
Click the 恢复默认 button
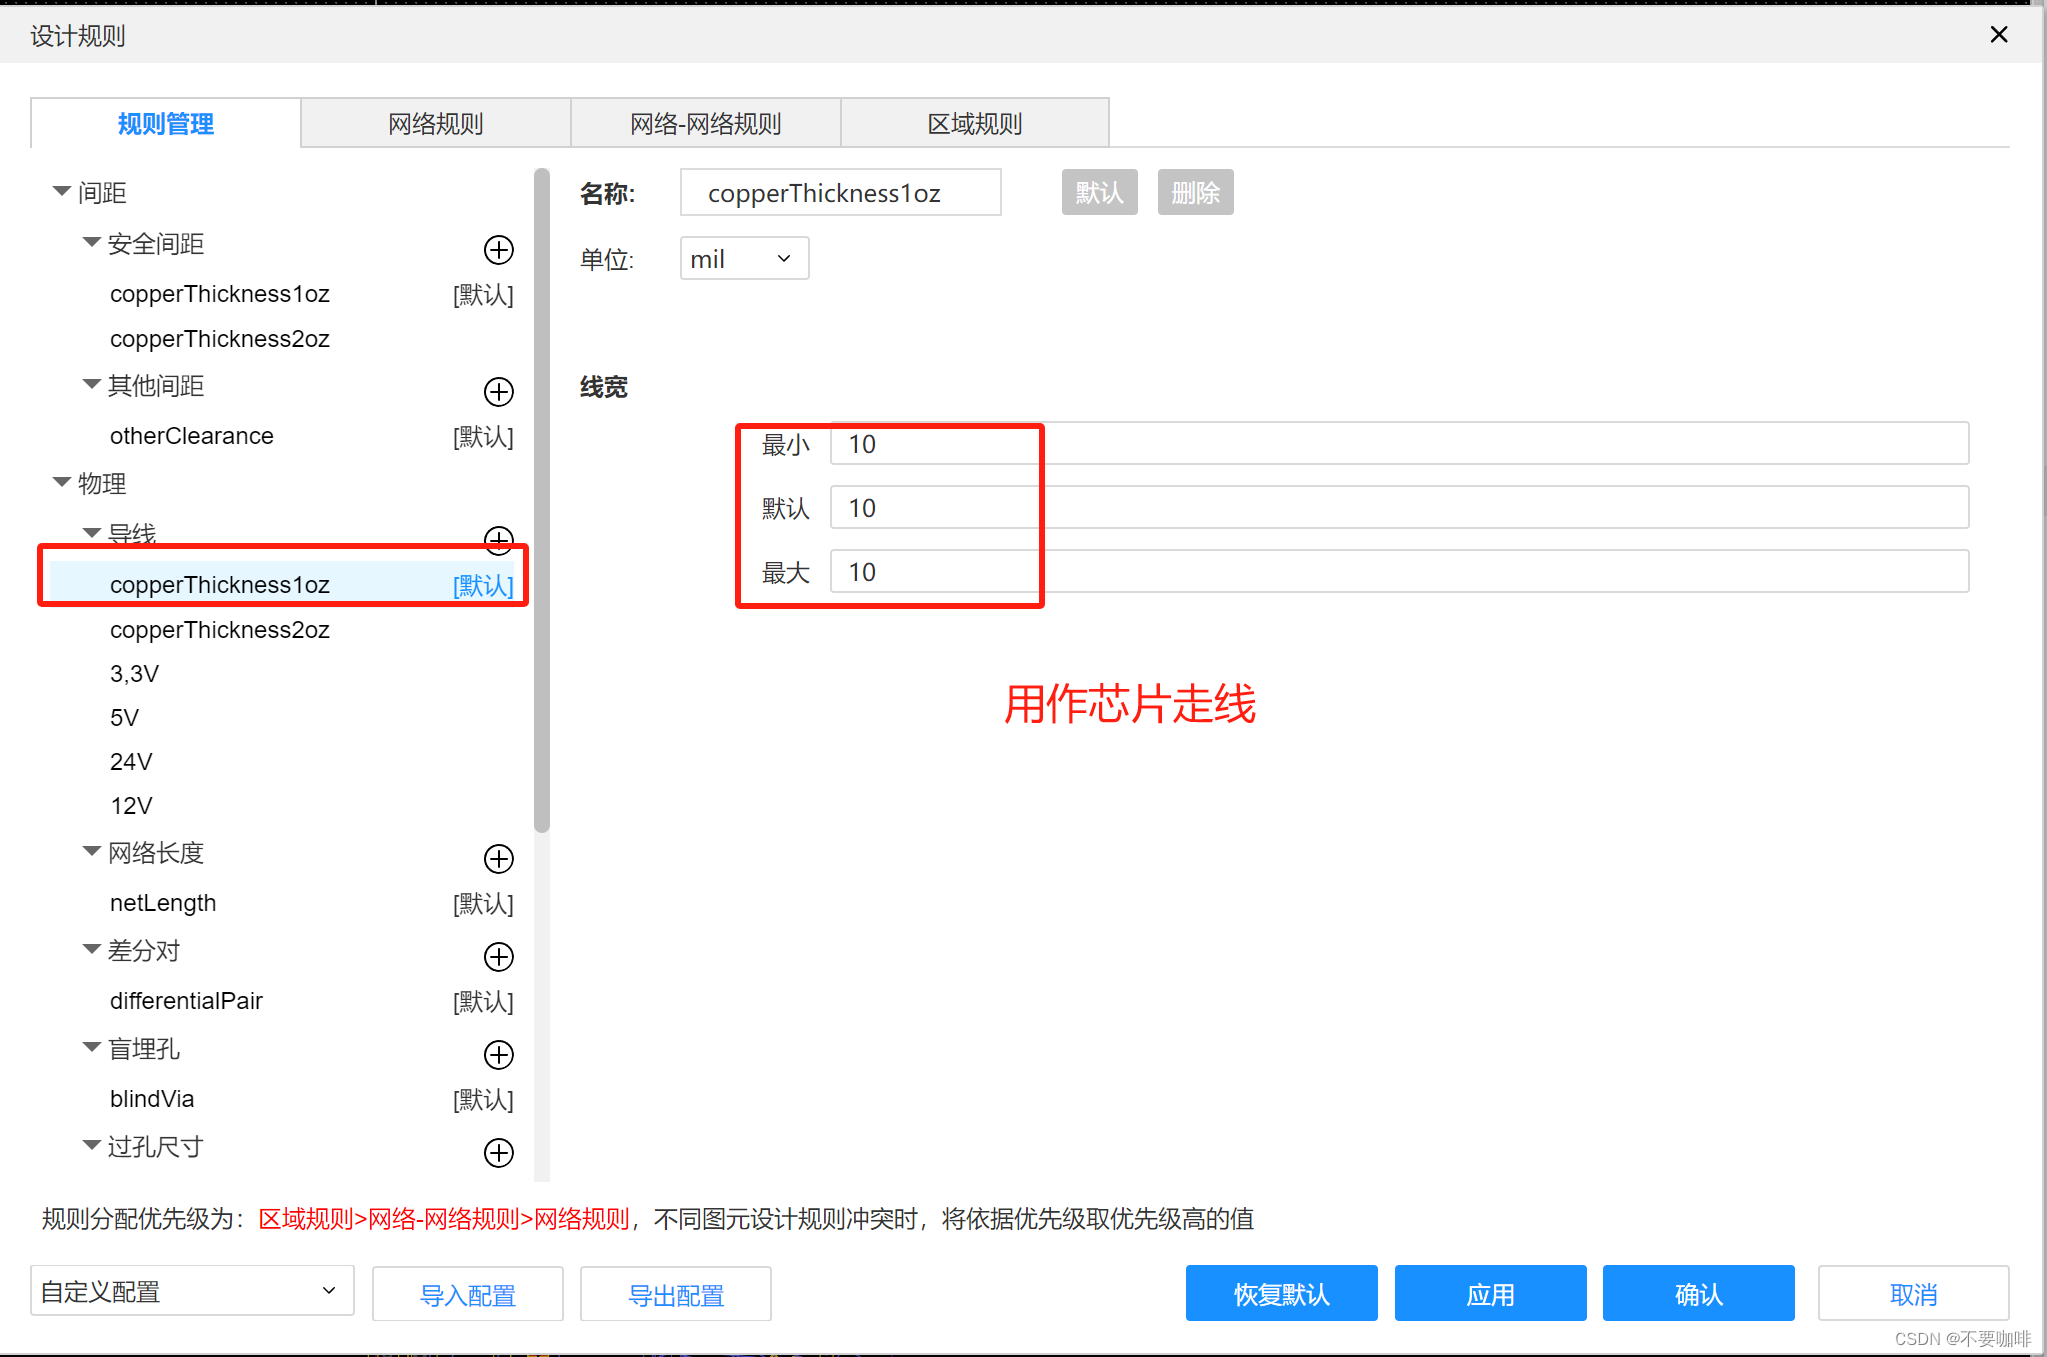1281,1294
